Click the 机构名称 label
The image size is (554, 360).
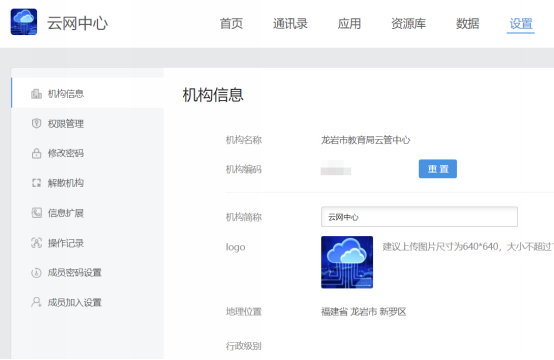[244, 140]
